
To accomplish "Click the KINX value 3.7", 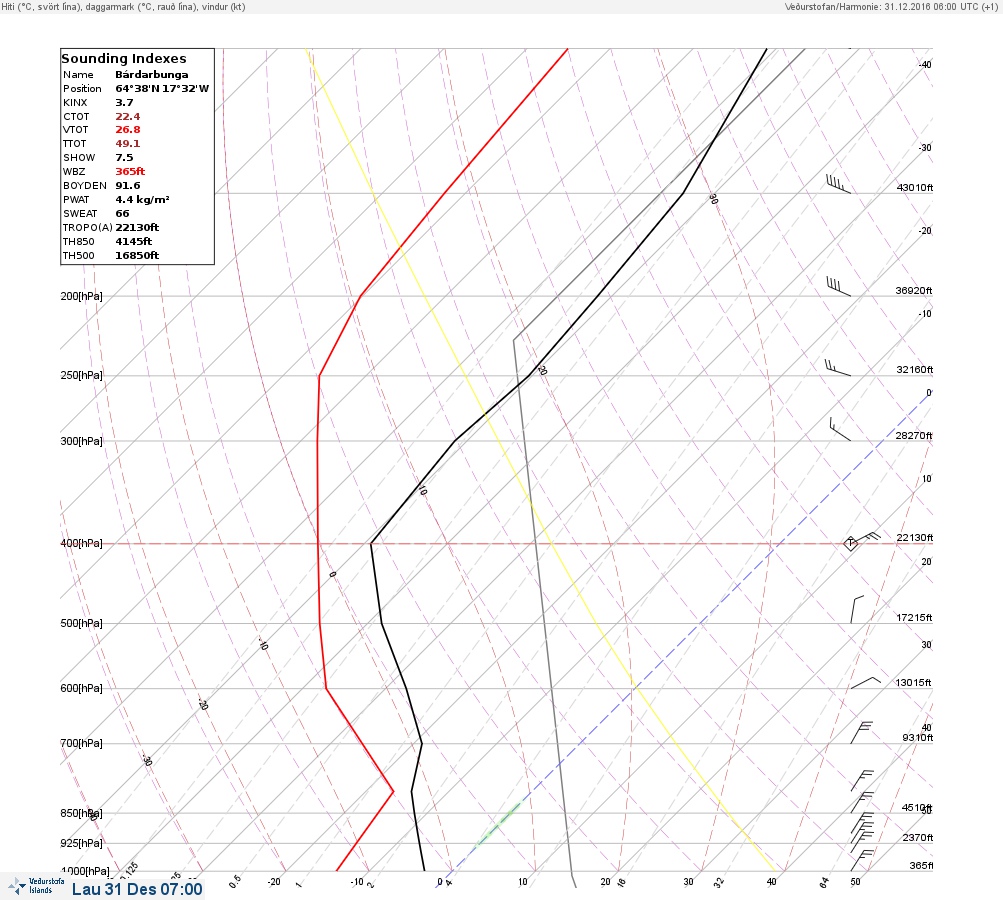I will pos(124,102).
